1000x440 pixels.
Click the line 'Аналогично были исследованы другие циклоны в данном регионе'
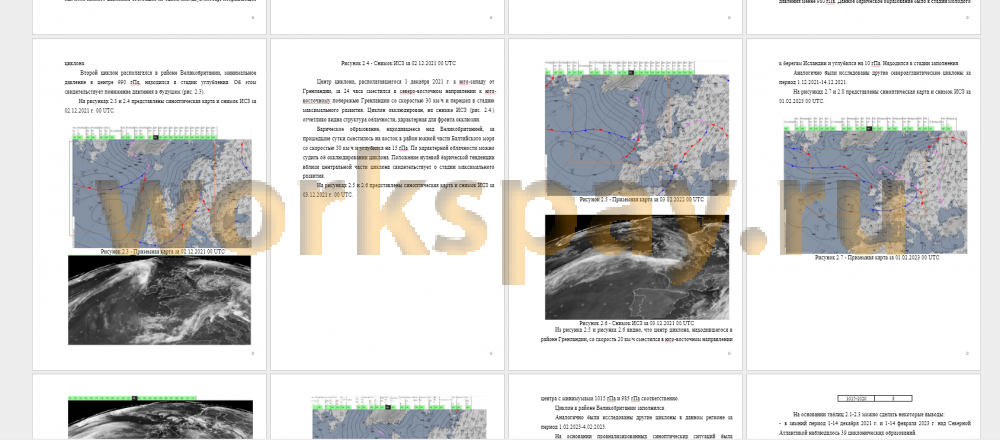pos(637,422)
